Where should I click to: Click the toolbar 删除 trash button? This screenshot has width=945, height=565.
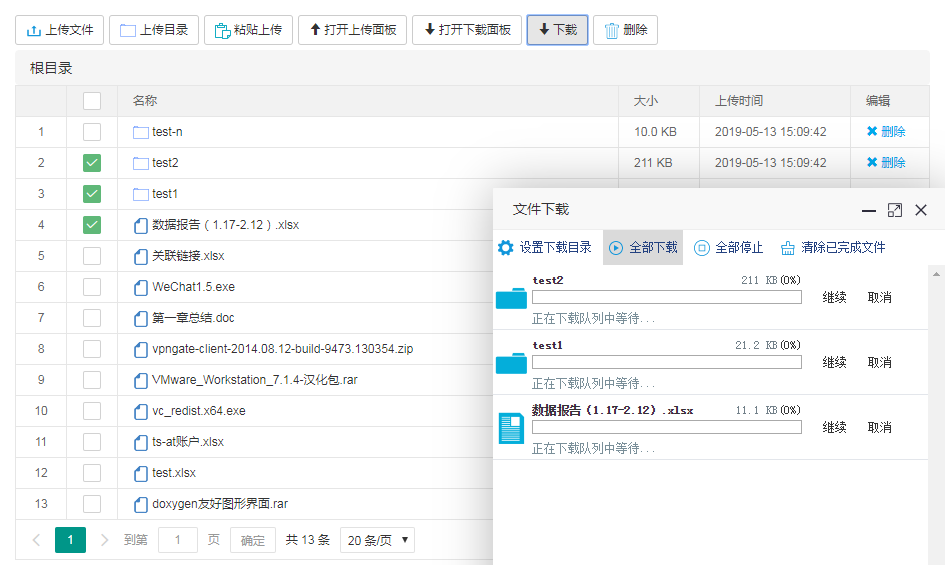point(626,30)
